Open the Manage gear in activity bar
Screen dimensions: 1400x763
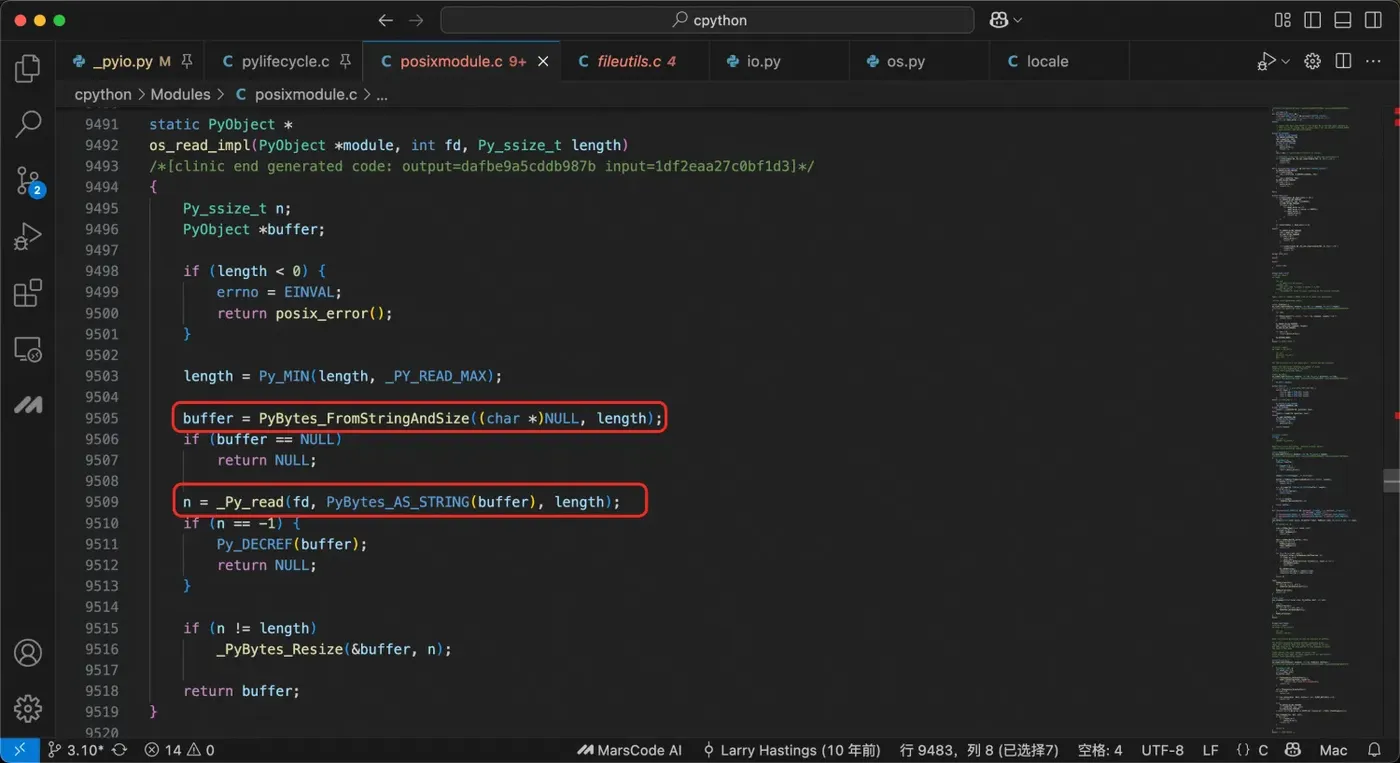coord(28,708)
